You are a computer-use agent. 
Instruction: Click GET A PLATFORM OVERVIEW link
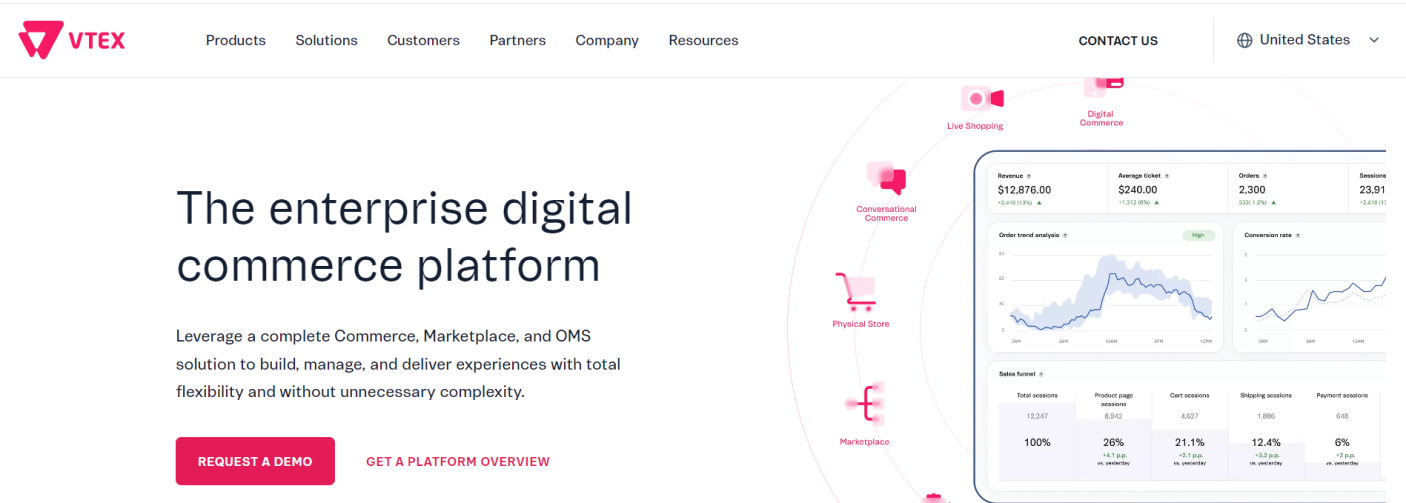[458, 462]
